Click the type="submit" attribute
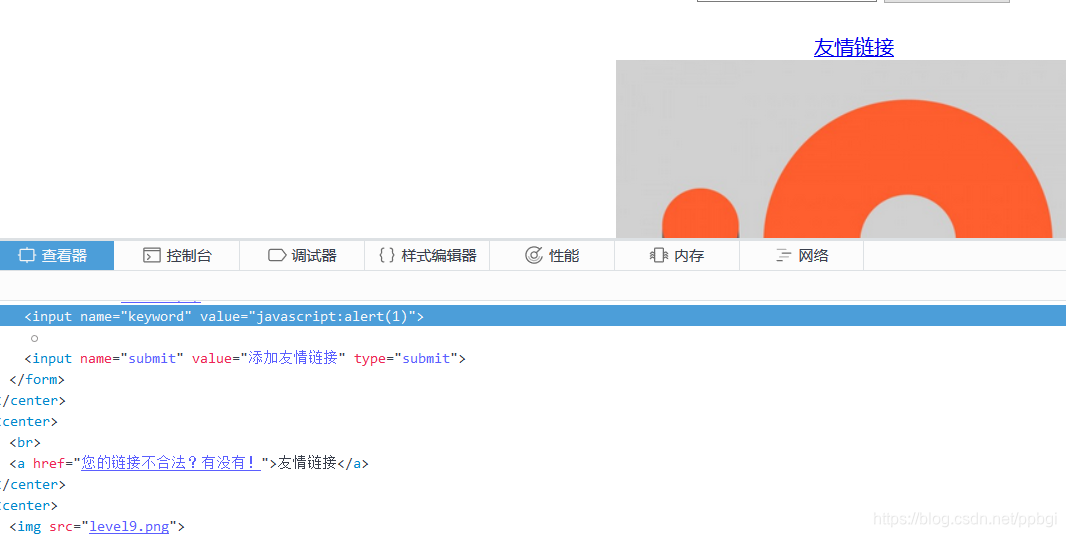This screenshot has height=537, width=1066. pyautogui.click(x=406, y=358)
